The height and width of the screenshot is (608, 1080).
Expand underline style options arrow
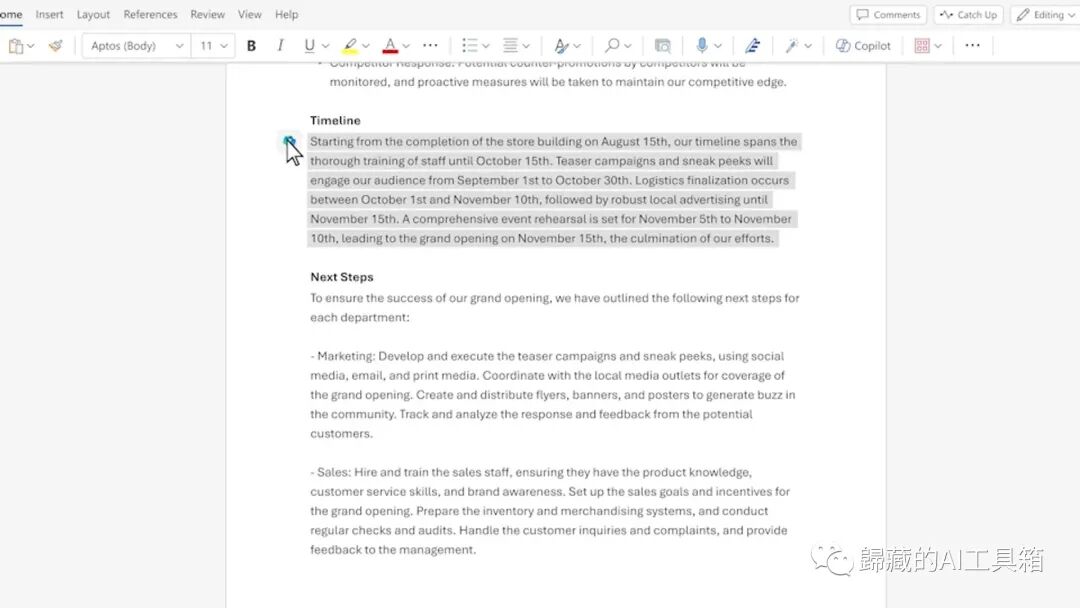tap(326, 46)
